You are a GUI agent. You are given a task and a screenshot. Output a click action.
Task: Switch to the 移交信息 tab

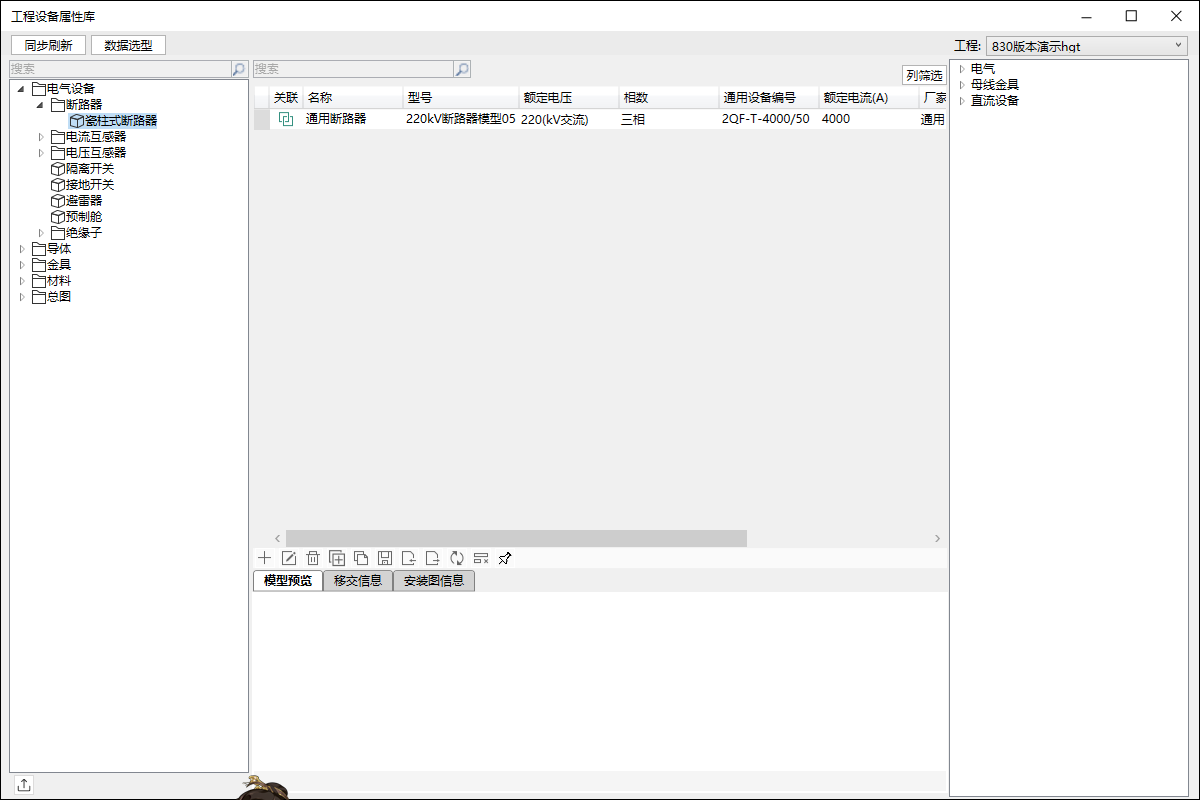358,581
